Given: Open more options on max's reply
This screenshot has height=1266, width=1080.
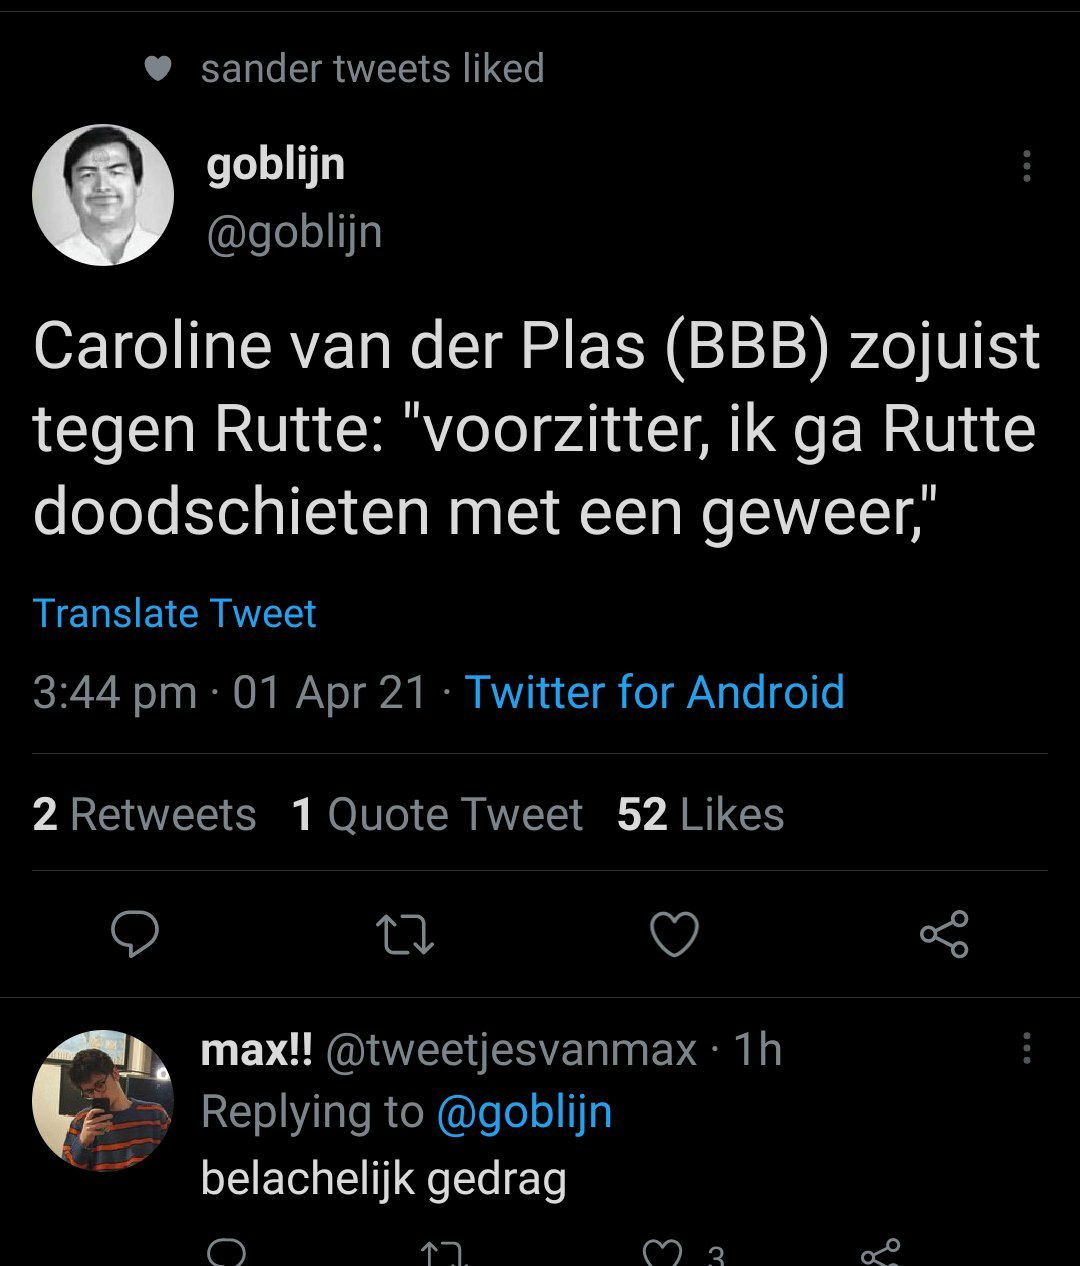Looking at the screenshot, I should (x=1026, y=1048).
